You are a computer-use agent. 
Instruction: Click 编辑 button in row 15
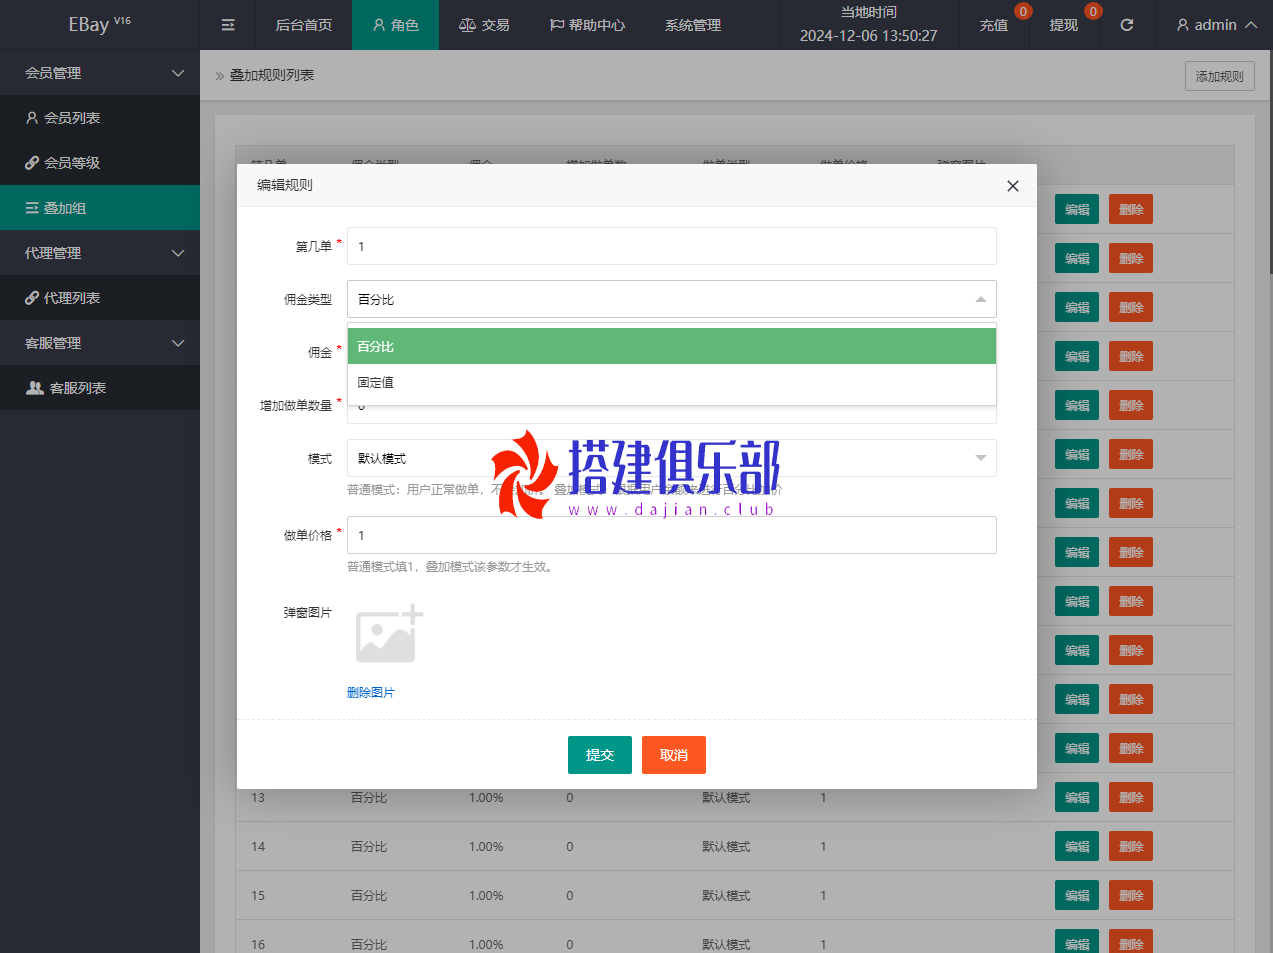click(x=1077, y=896)
